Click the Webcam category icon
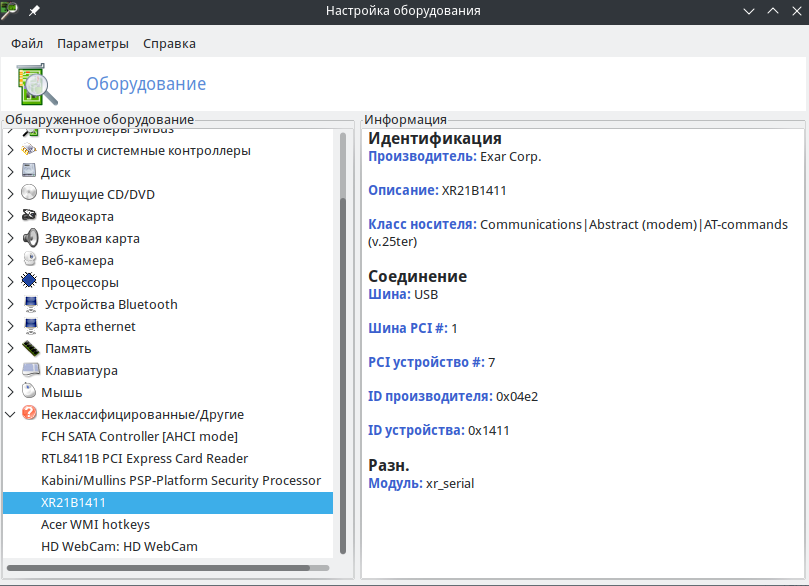This screenshot has width=809, height=586. tap(29, 260)
